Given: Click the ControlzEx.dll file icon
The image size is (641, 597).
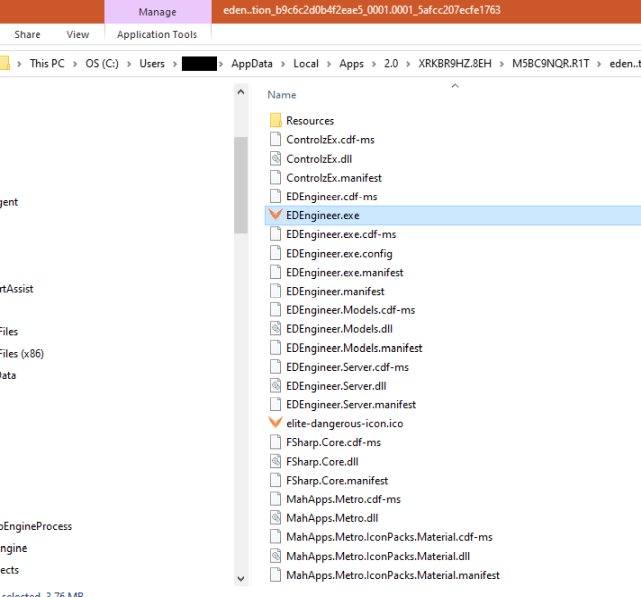Looking at the screenshot, I should tap(276, 158).
